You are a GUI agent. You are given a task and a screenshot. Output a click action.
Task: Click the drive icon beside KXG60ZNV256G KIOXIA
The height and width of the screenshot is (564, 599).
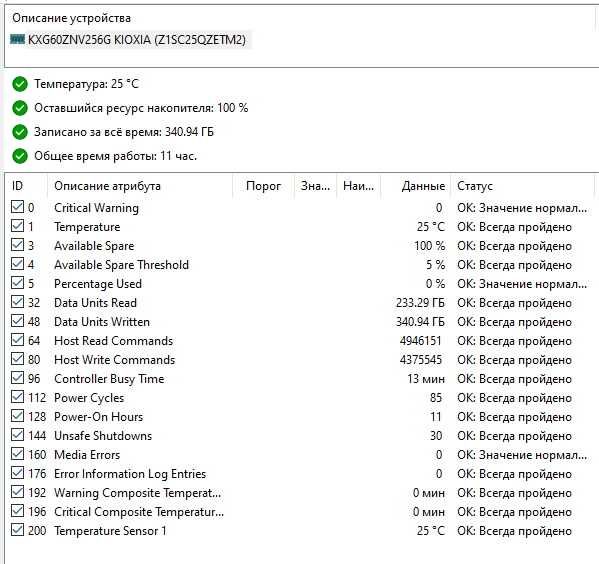[x=17, y=39]
